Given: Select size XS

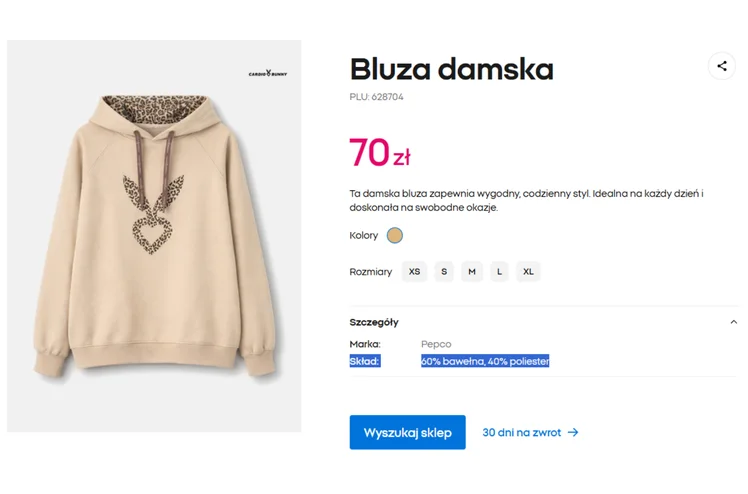Looking at the screenshot, I should click(x=414, y=271).
